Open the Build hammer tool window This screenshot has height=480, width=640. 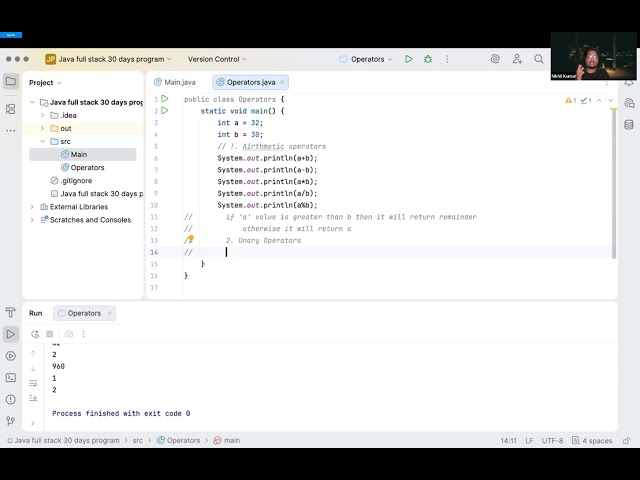pos(11,313)
